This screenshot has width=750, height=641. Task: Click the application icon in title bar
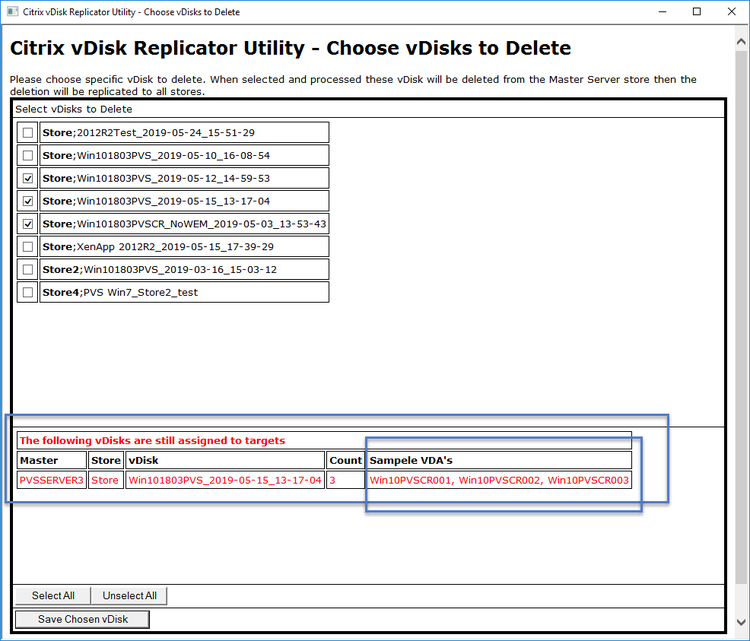[x=12, y=11]
